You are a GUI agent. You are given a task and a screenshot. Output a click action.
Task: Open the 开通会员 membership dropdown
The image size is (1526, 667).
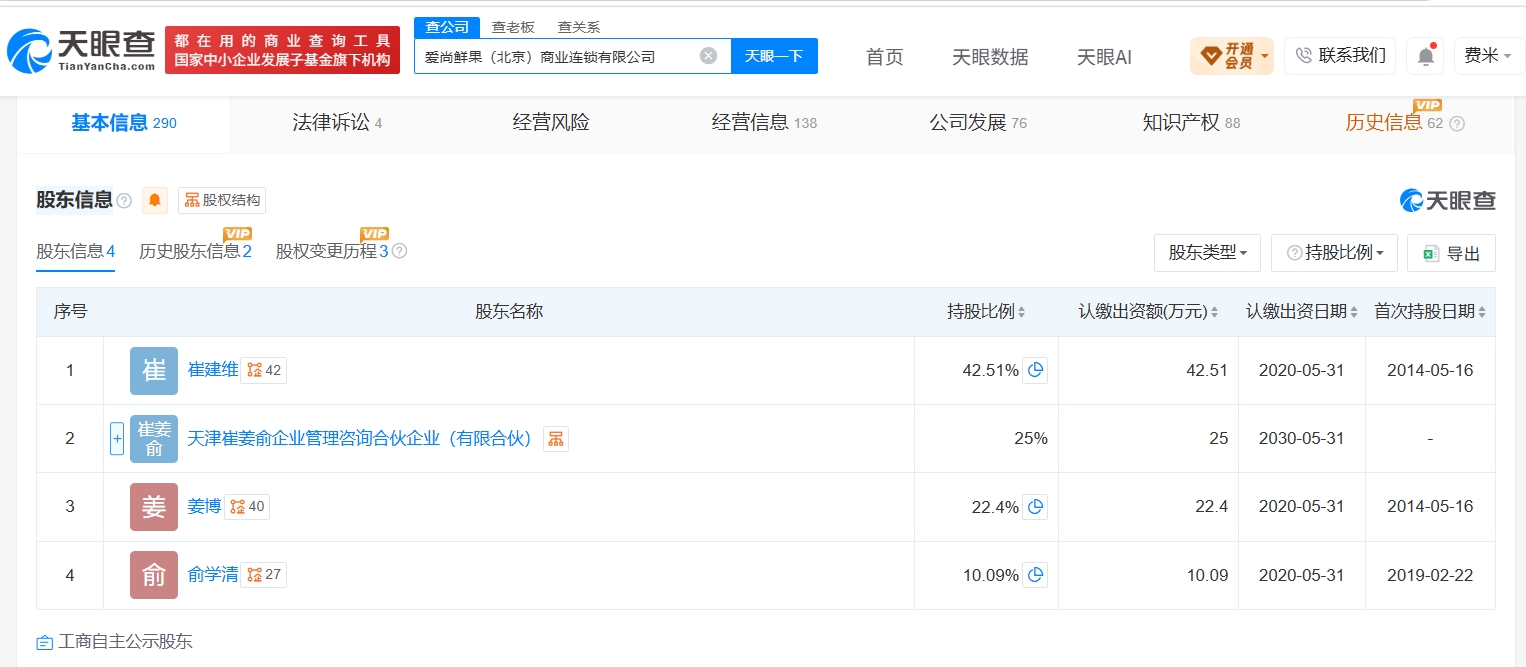(1232, 56)
